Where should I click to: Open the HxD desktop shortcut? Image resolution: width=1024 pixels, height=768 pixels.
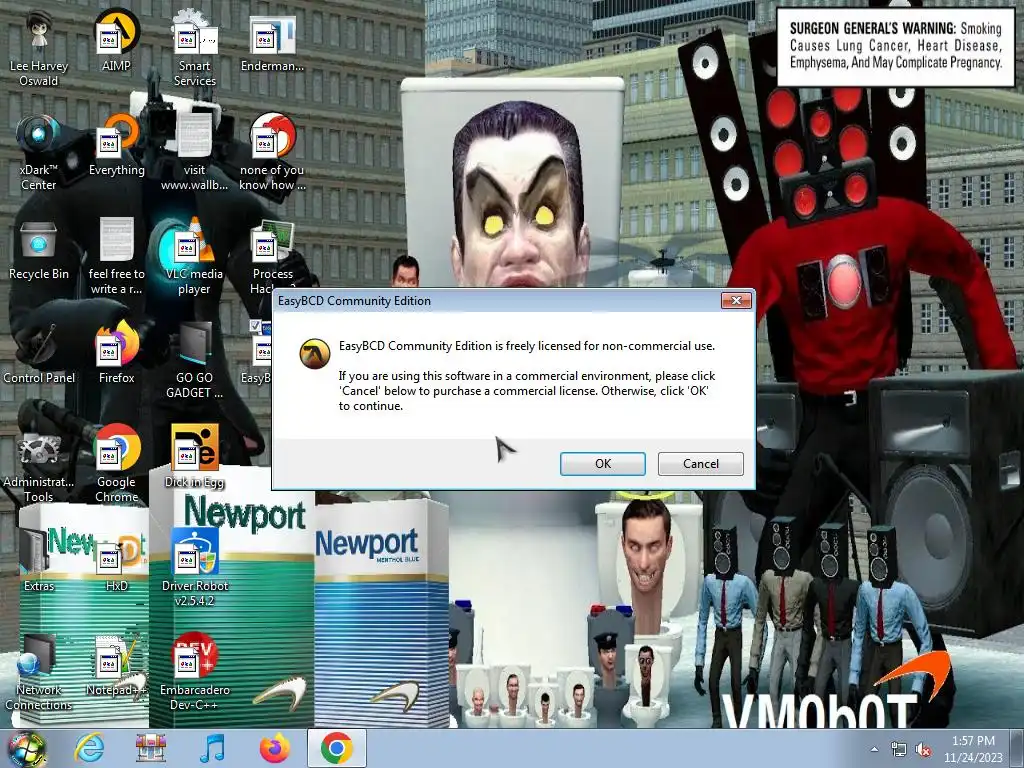tap(116, 561)
